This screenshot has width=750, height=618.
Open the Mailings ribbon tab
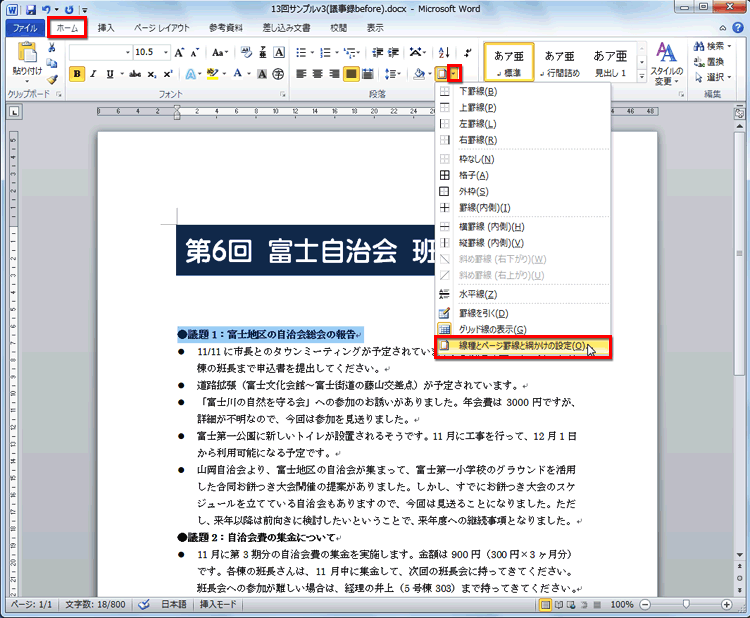coord(286,28)
